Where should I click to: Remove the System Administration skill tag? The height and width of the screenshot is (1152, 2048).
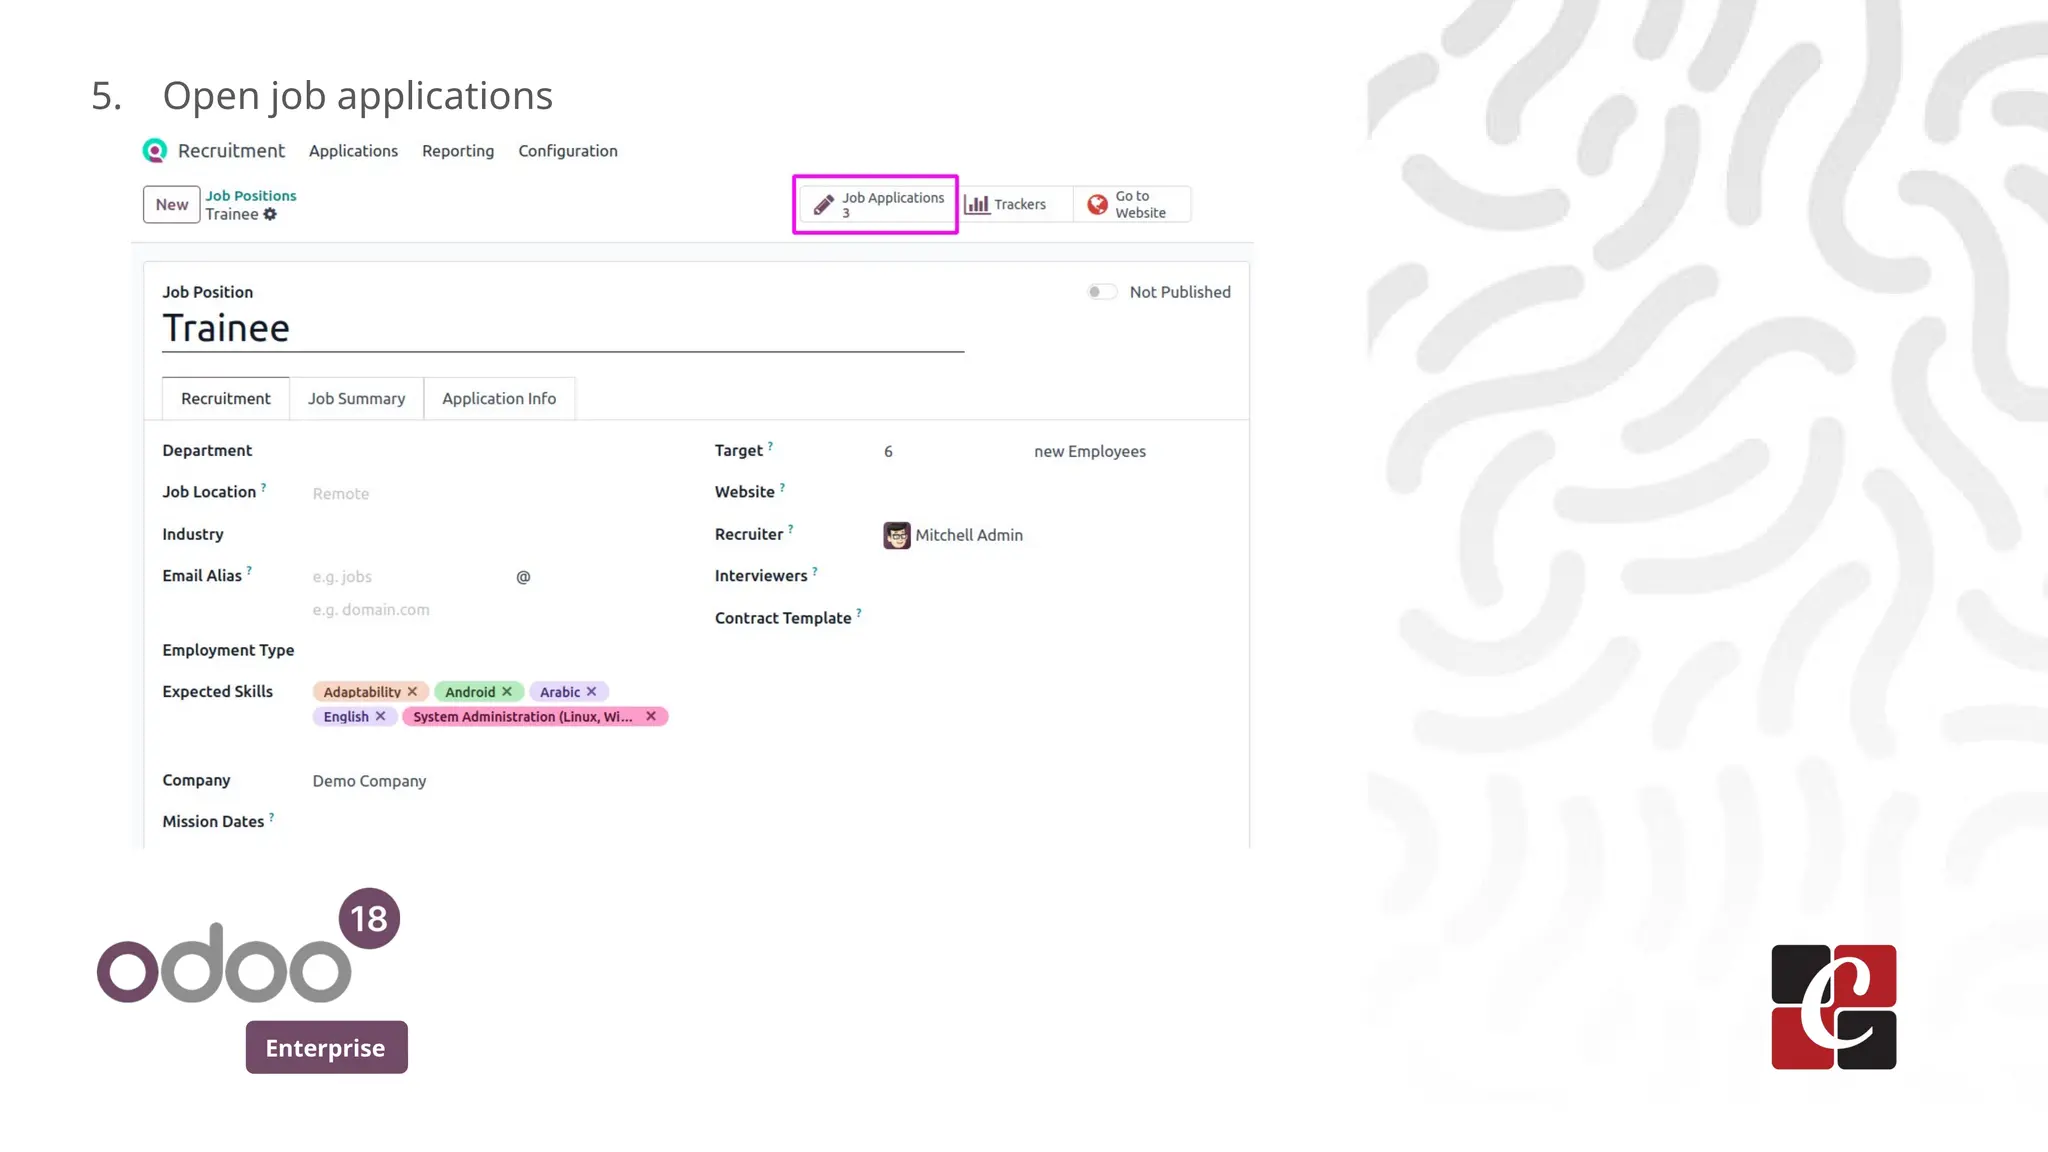pyautogui.click(x=651, y=717)
